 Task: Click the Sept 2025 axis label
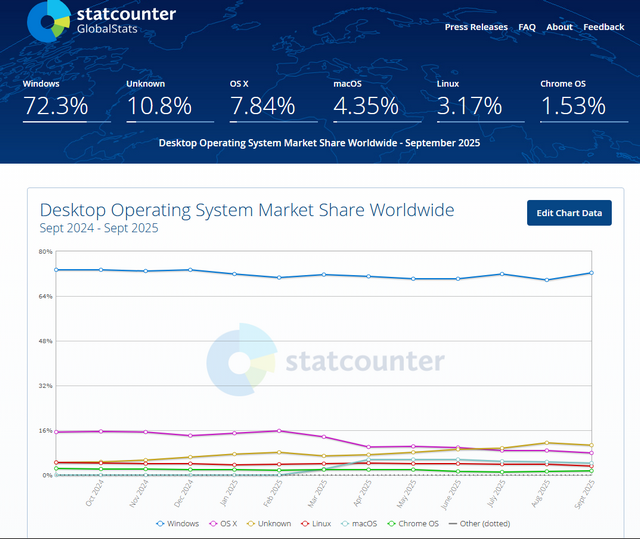click(584, 494)
